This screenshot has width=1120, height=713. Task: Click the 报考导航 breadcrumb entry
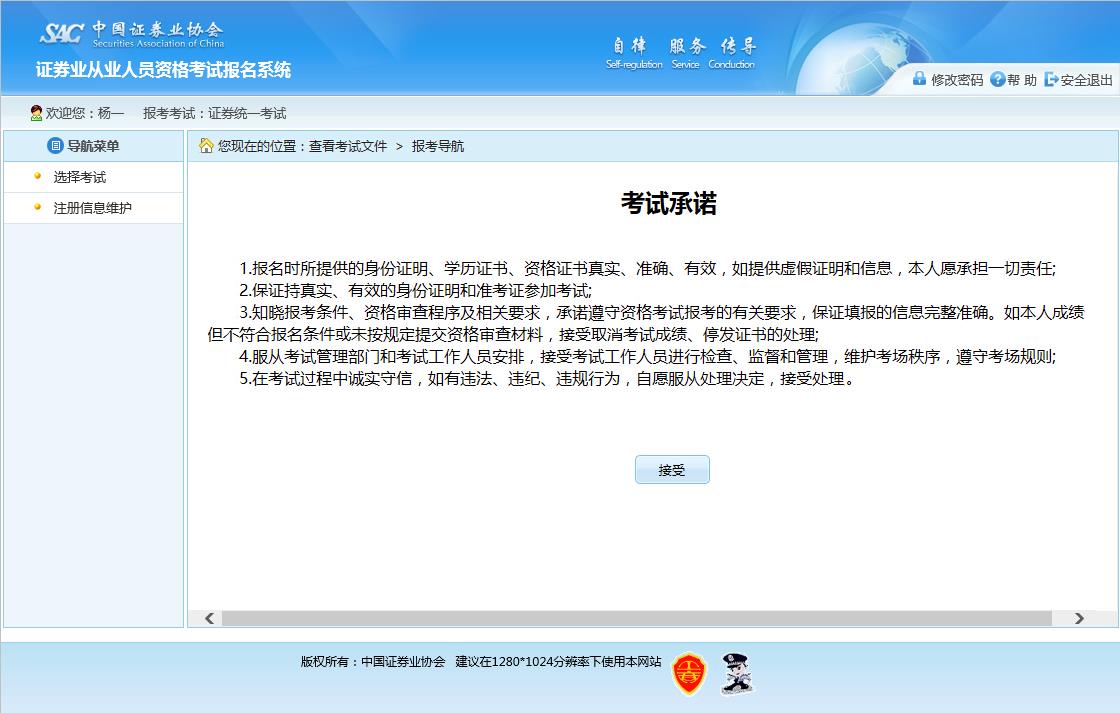tap(439, 145)
